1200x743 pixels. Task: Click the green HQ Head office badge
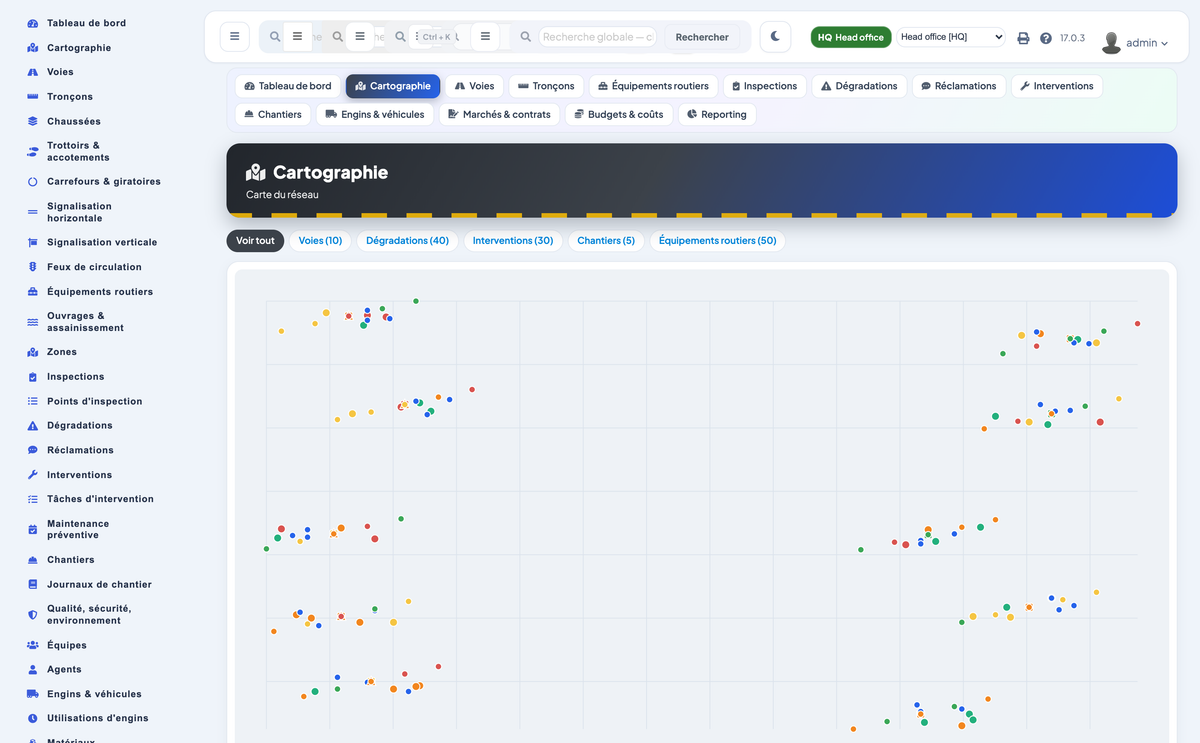(851, 37)
